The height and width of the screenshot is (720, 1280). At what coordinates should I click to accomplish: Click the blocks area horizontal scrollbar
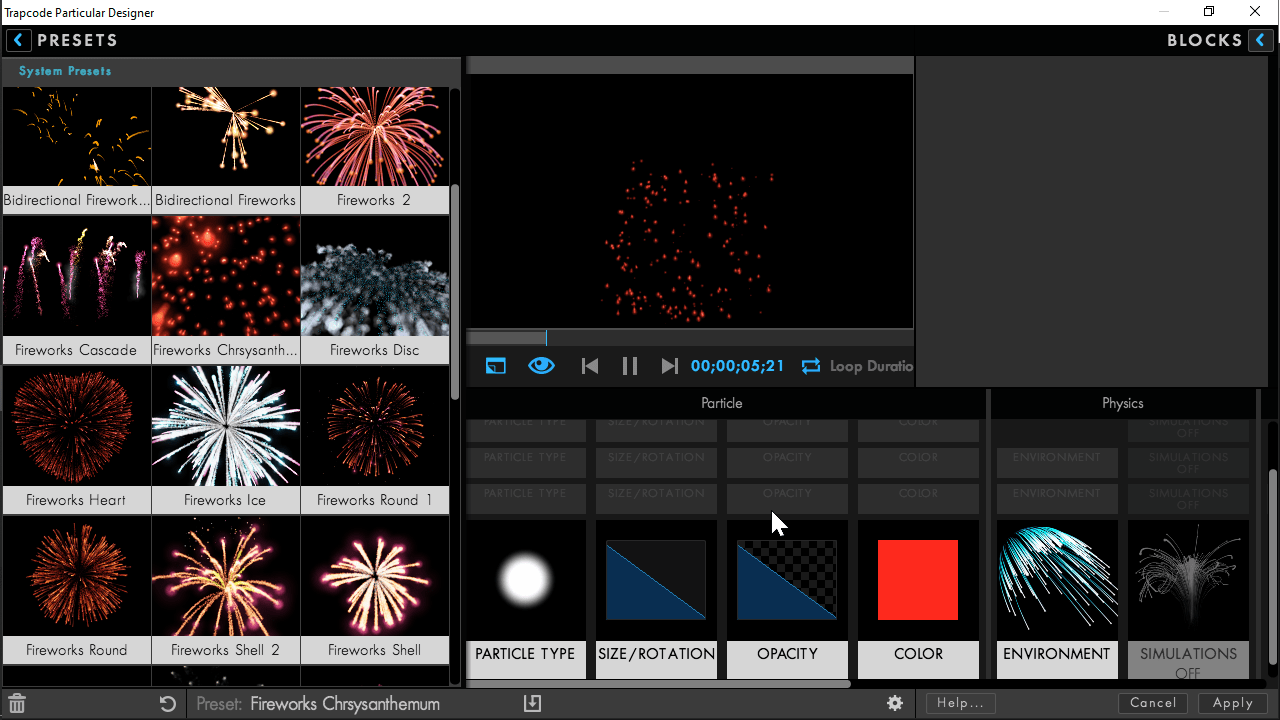(x=660, y=684)
